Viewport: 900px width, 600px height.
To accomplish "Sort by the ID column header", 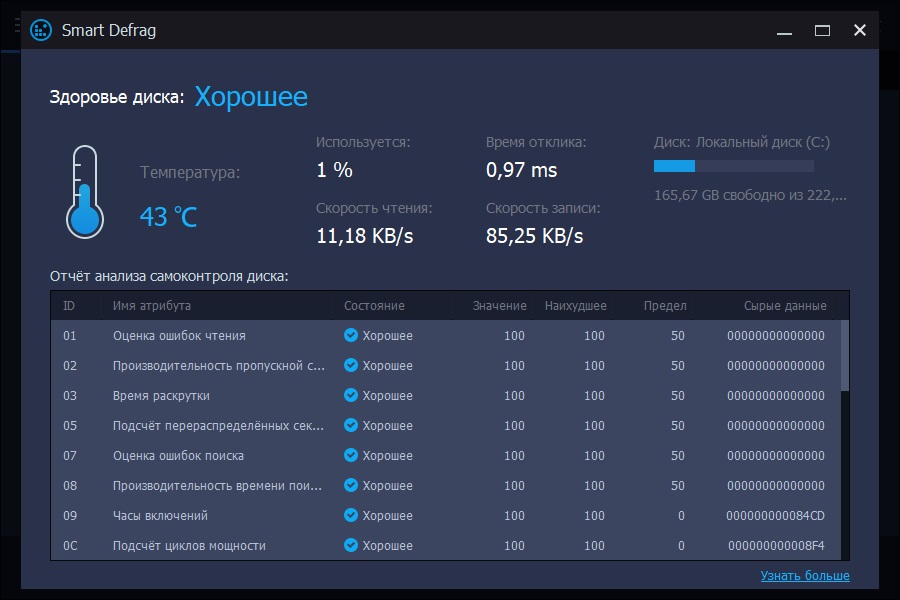I will click(69, 306).
